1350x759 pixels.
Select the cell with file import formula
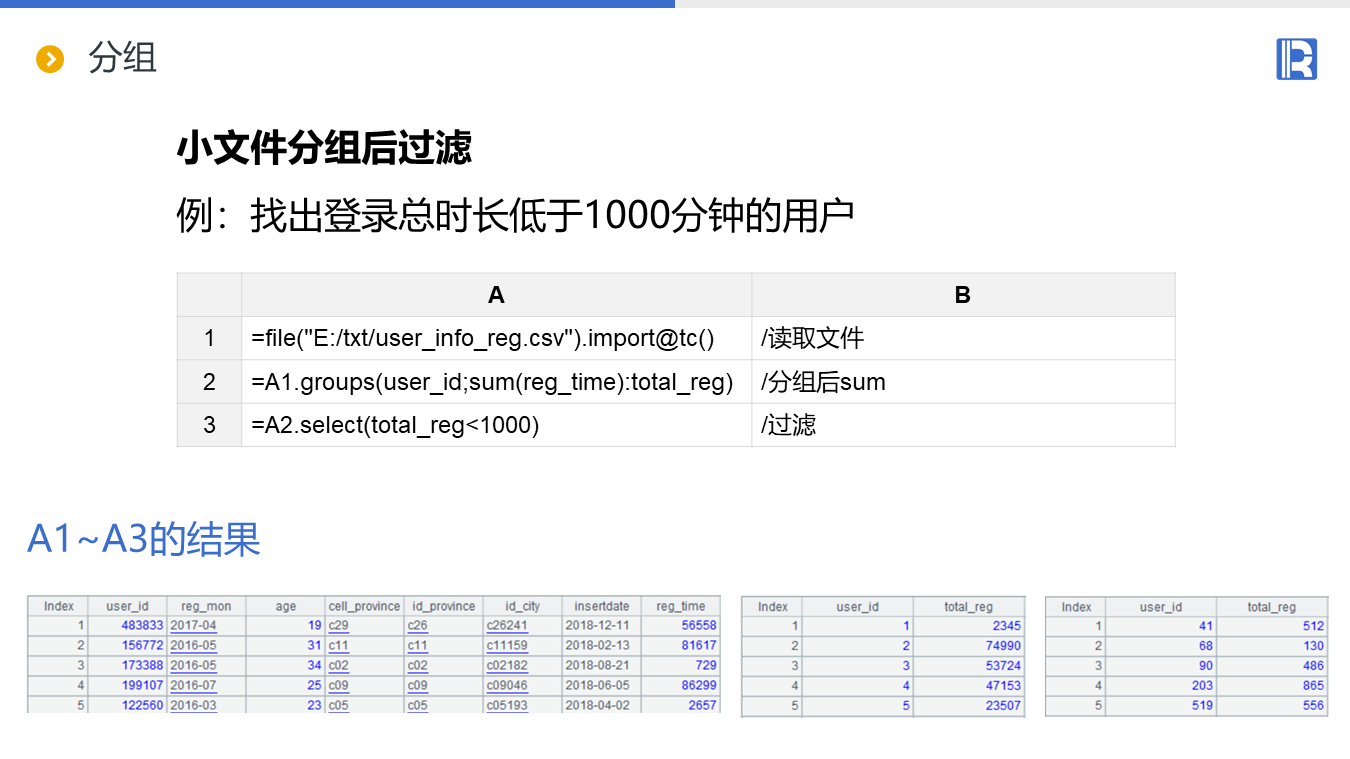(483, 339)
